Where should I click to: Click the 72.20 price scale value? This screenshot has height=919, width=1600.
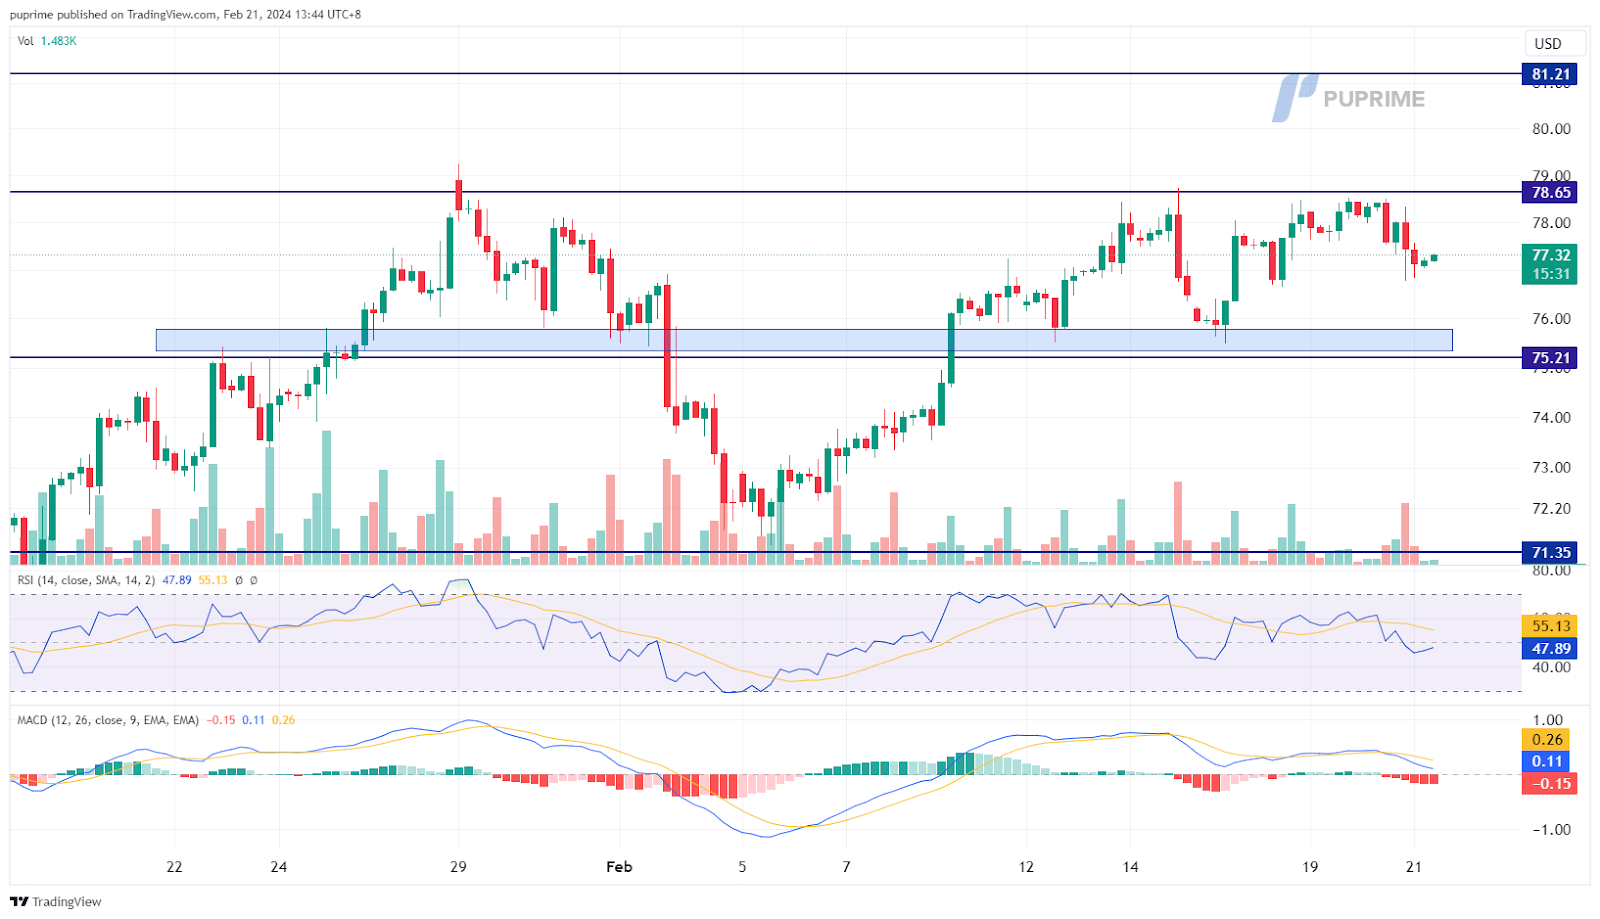(x=1551, y=509)
